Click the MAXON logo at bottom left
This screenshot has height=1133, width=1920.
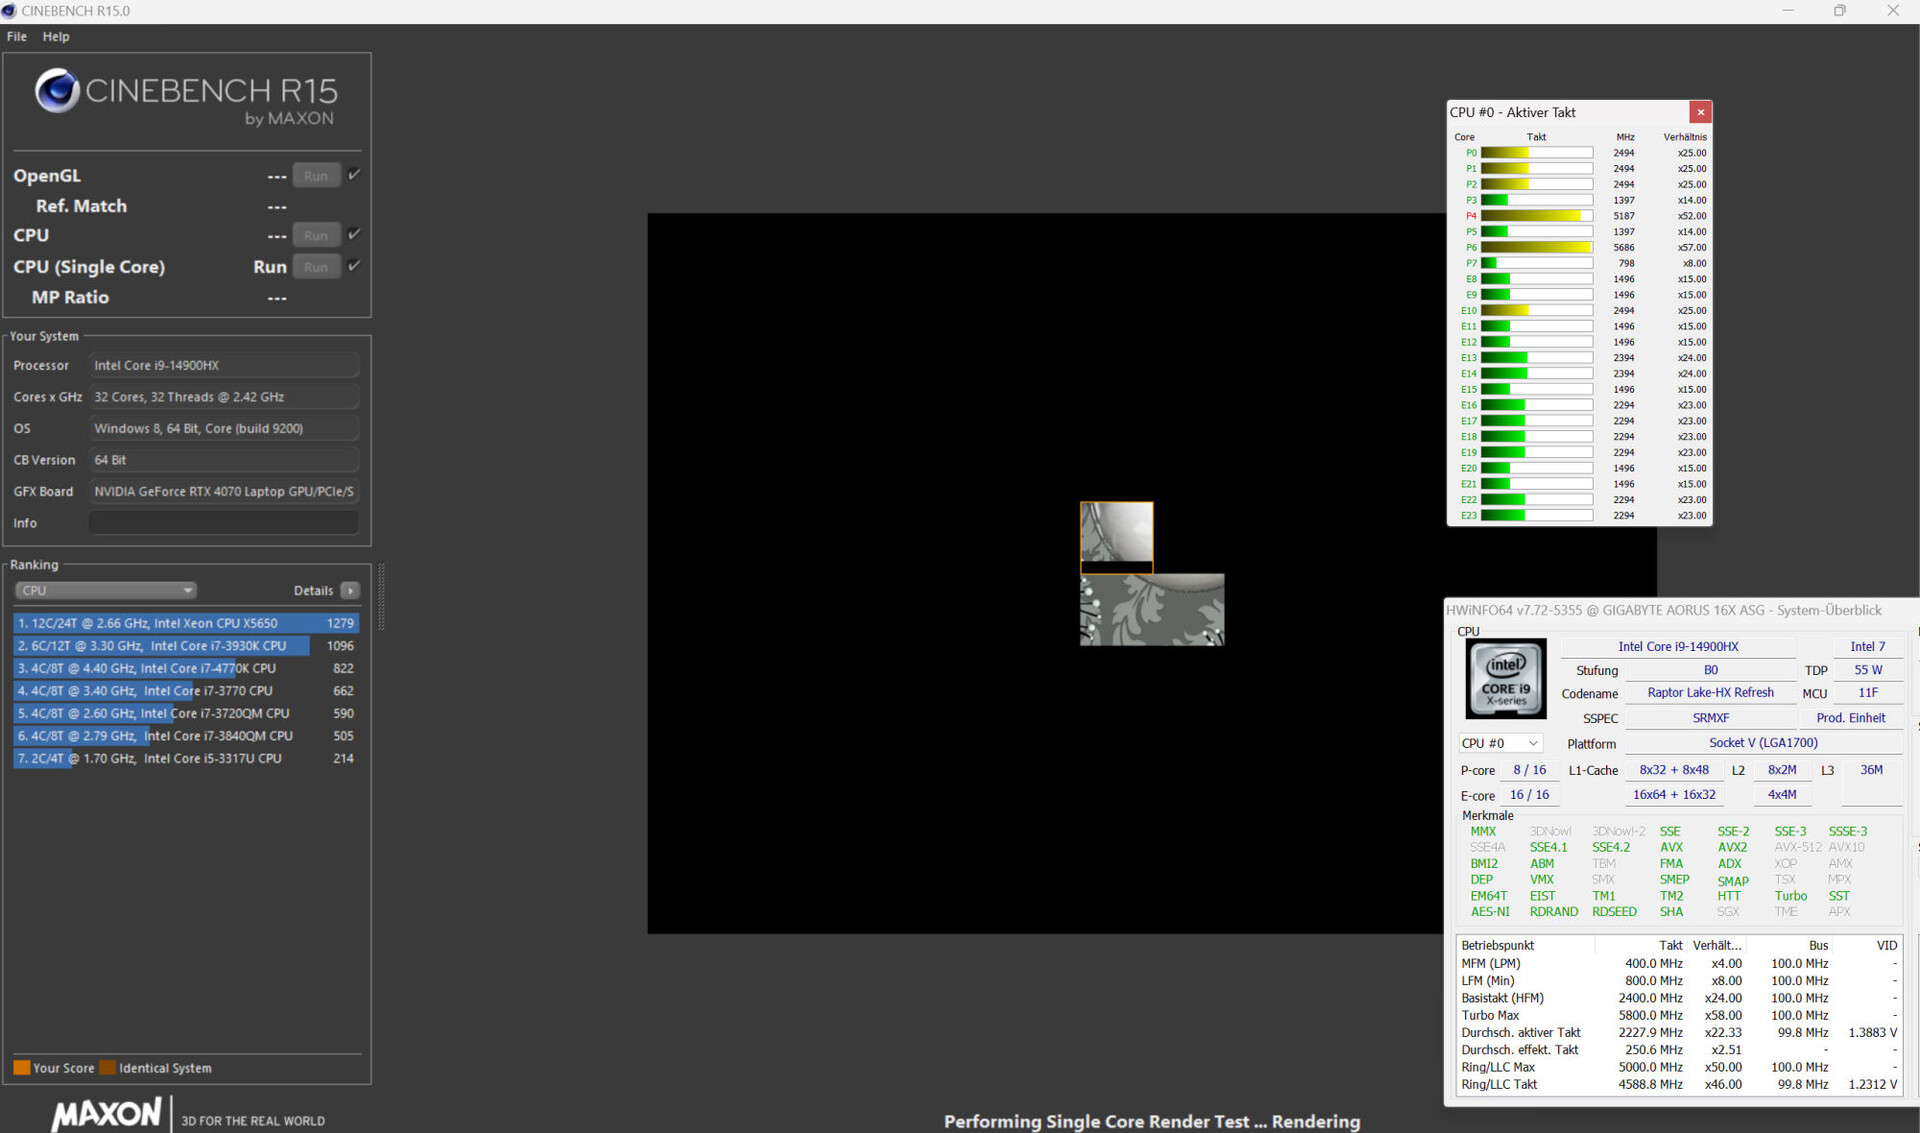point(106,1113)
